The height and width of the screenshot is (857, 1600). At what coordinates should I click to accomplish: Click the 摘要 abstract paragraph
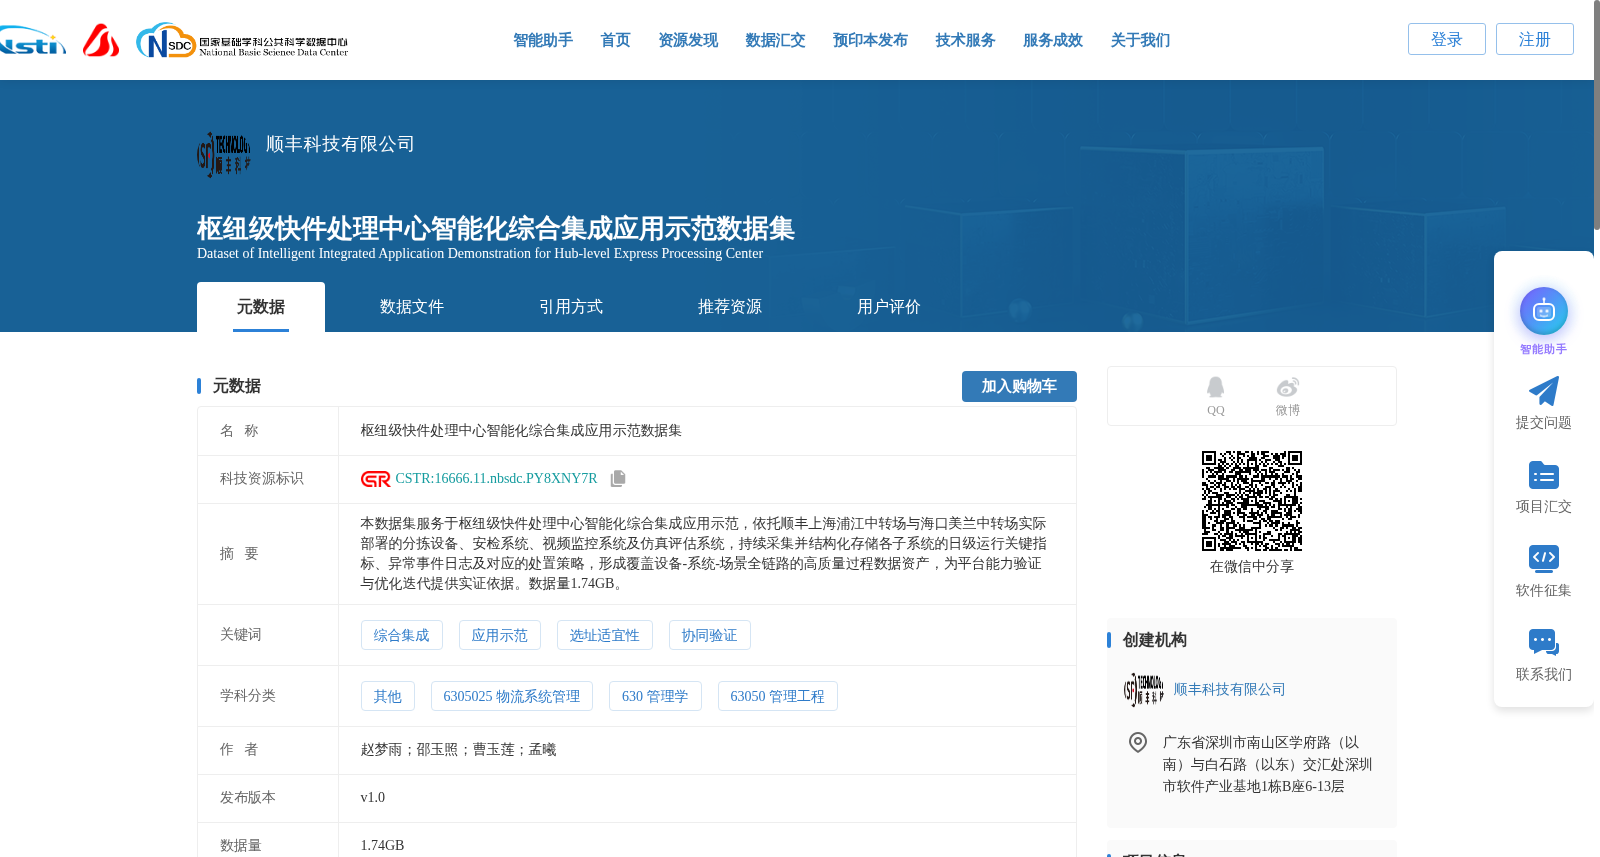point(704,554)
